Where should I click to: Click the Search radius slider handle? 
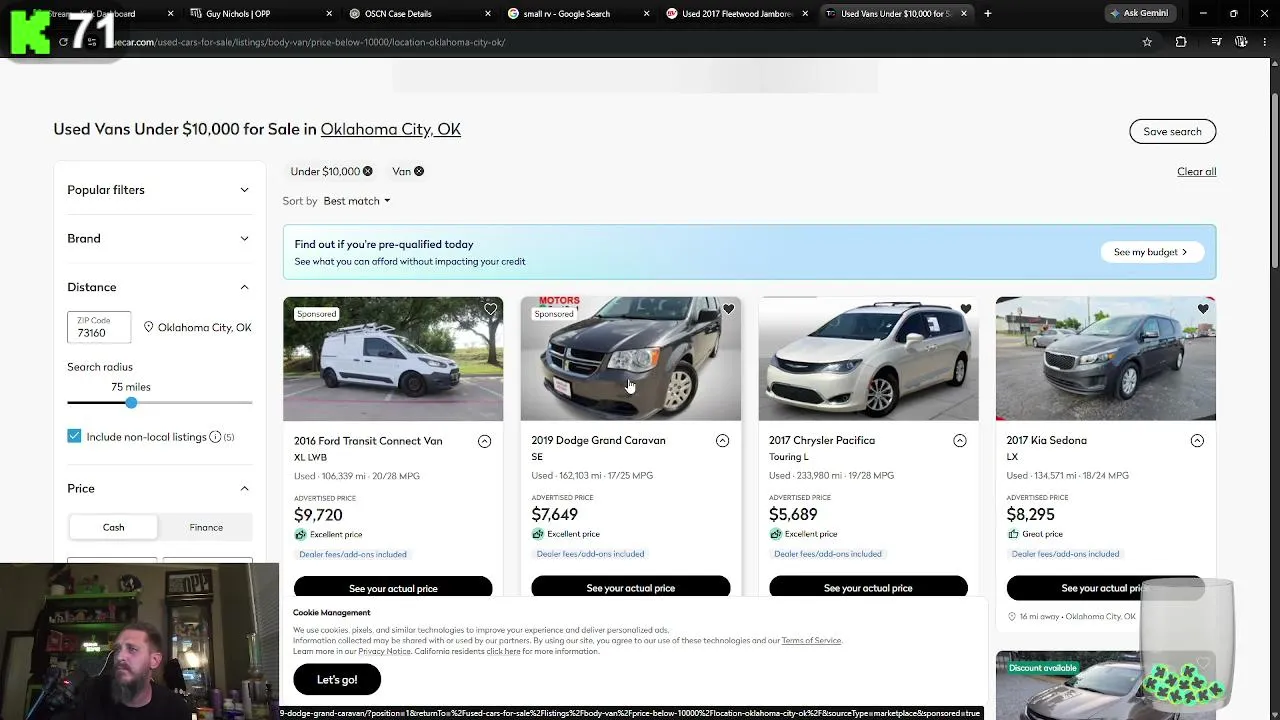(131, 402)
